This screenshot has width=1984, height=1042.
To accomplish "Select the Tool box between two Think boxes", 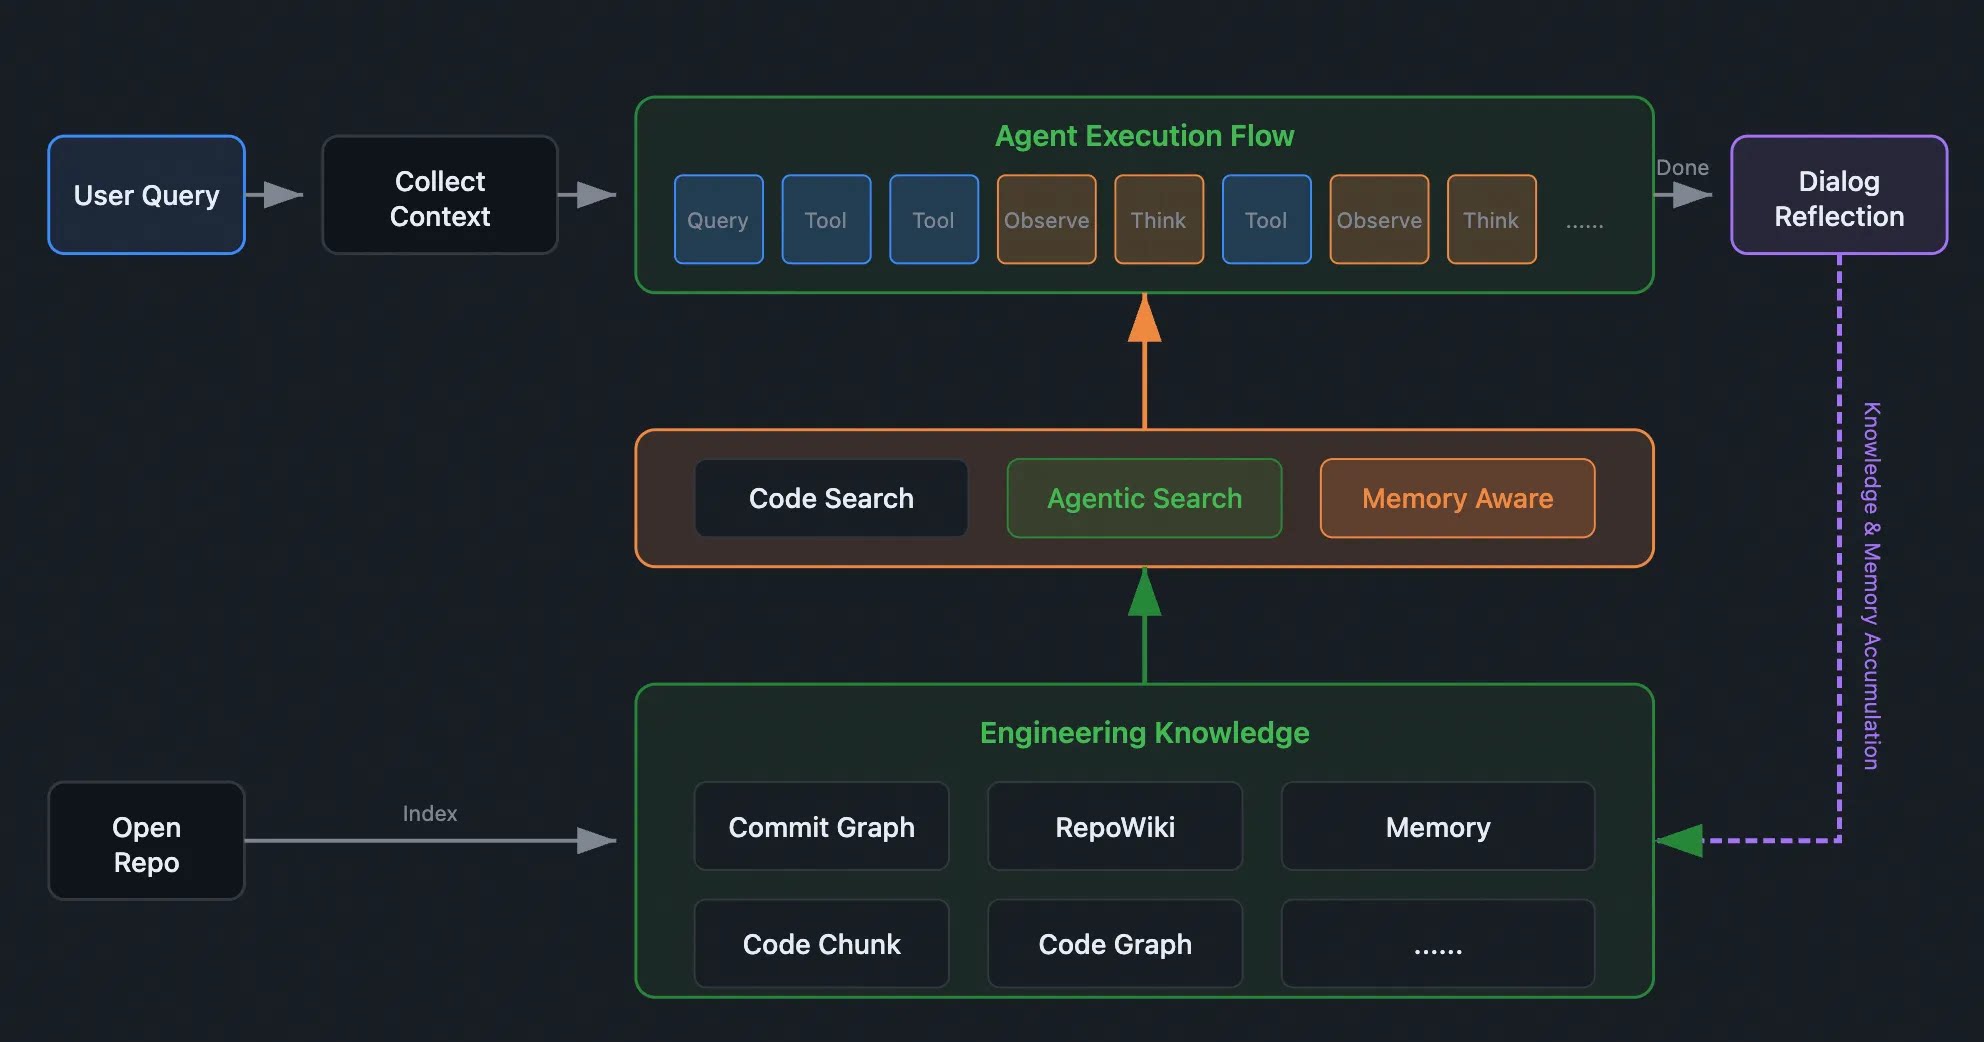I will 1267,220.
